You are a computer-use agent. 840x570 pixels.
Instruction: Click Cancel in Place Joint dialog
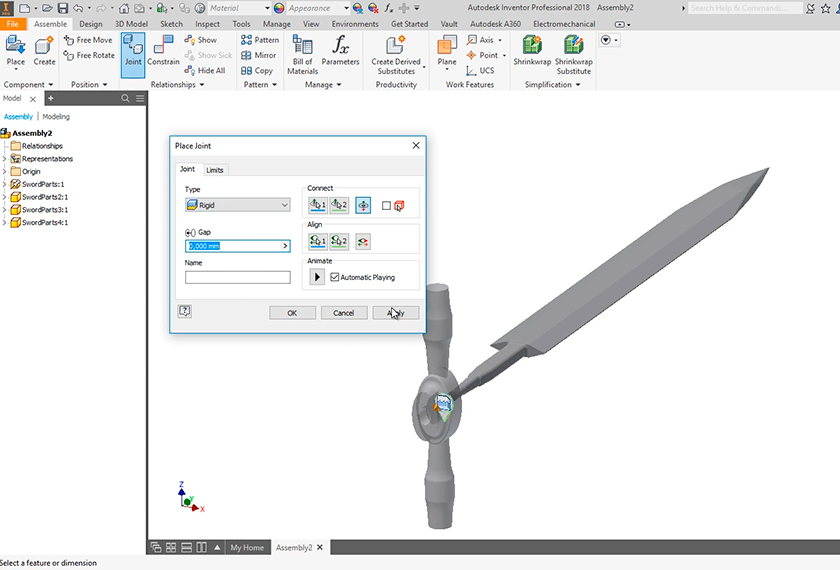343,313
